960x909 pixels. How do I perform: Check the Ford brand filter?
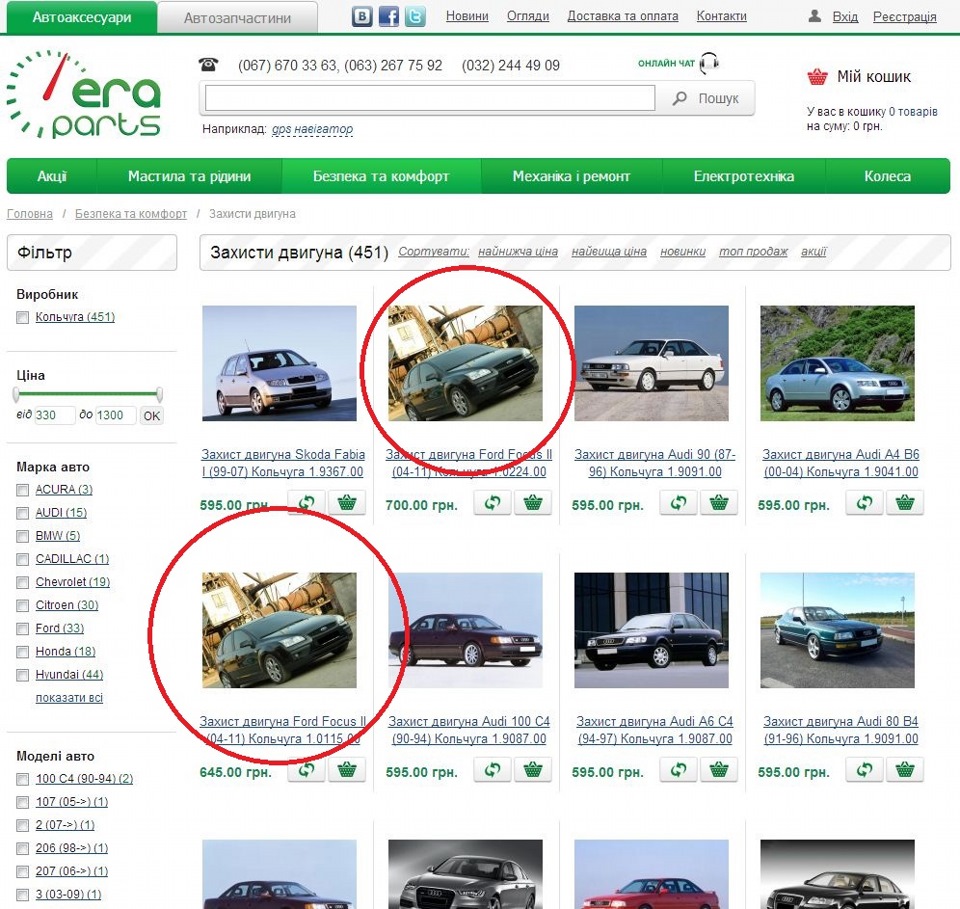23,629
